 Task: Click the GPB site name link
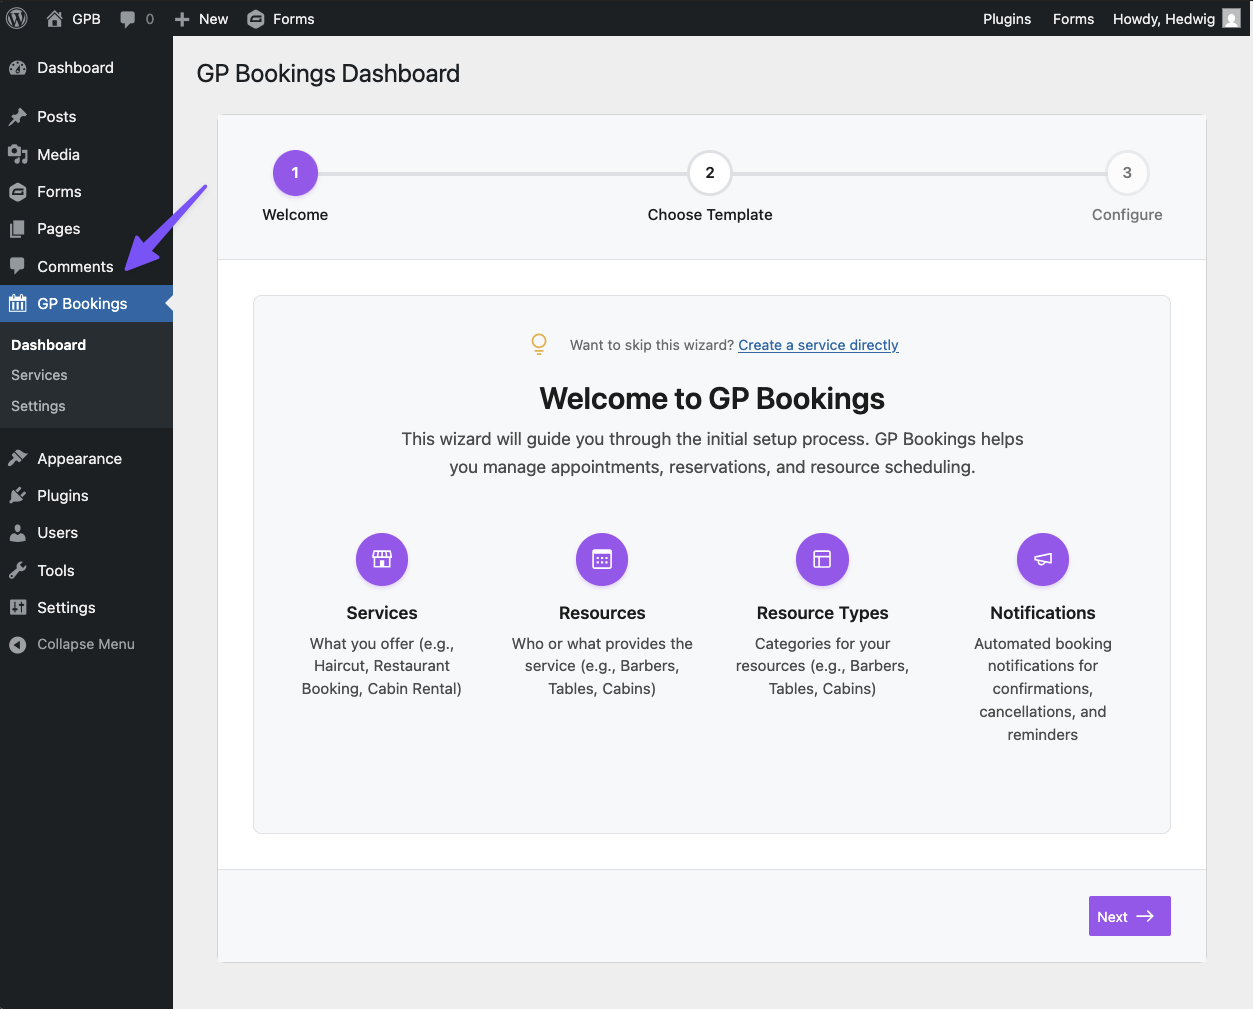click(86, 19)
